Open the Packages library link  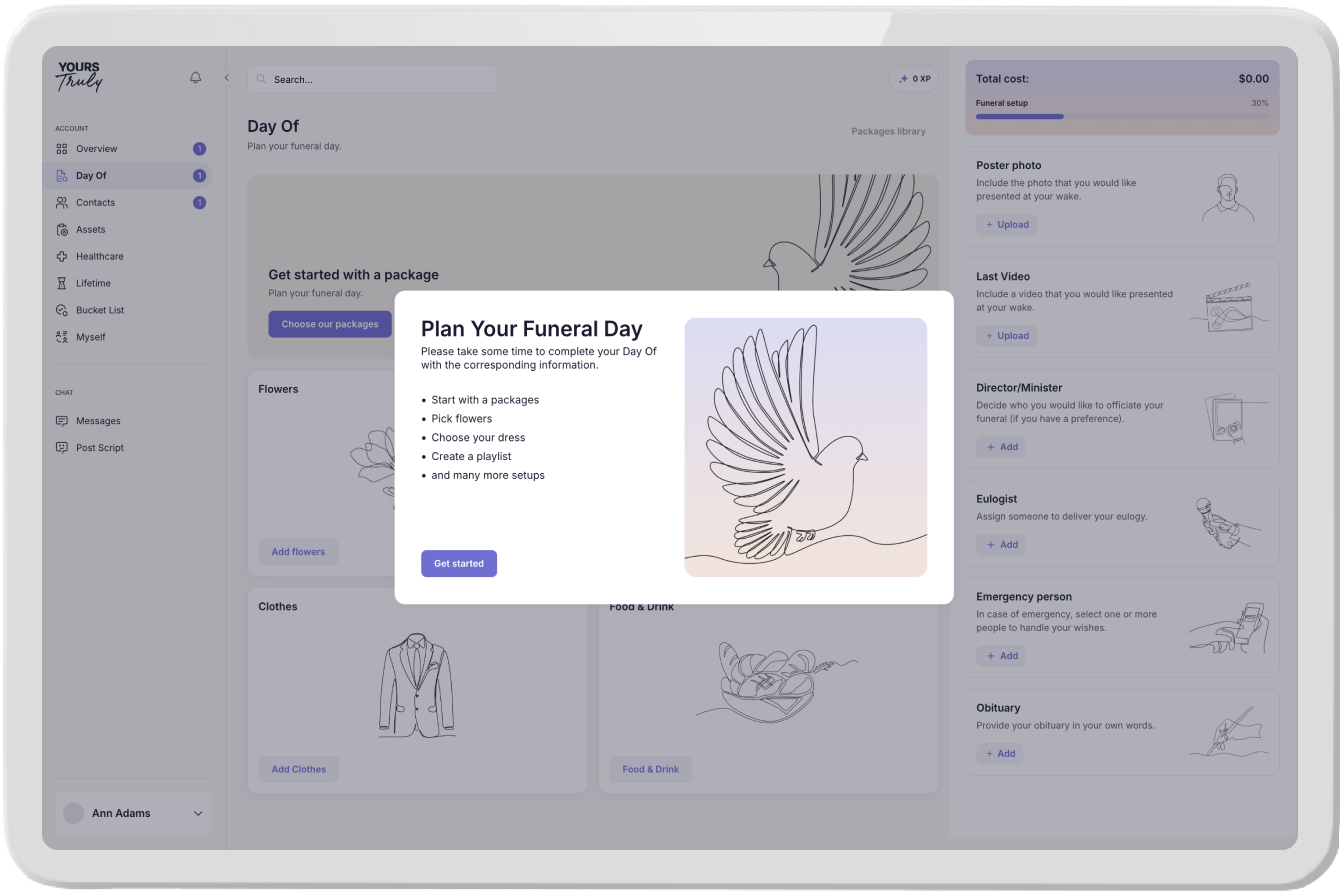tap(888, 131)
